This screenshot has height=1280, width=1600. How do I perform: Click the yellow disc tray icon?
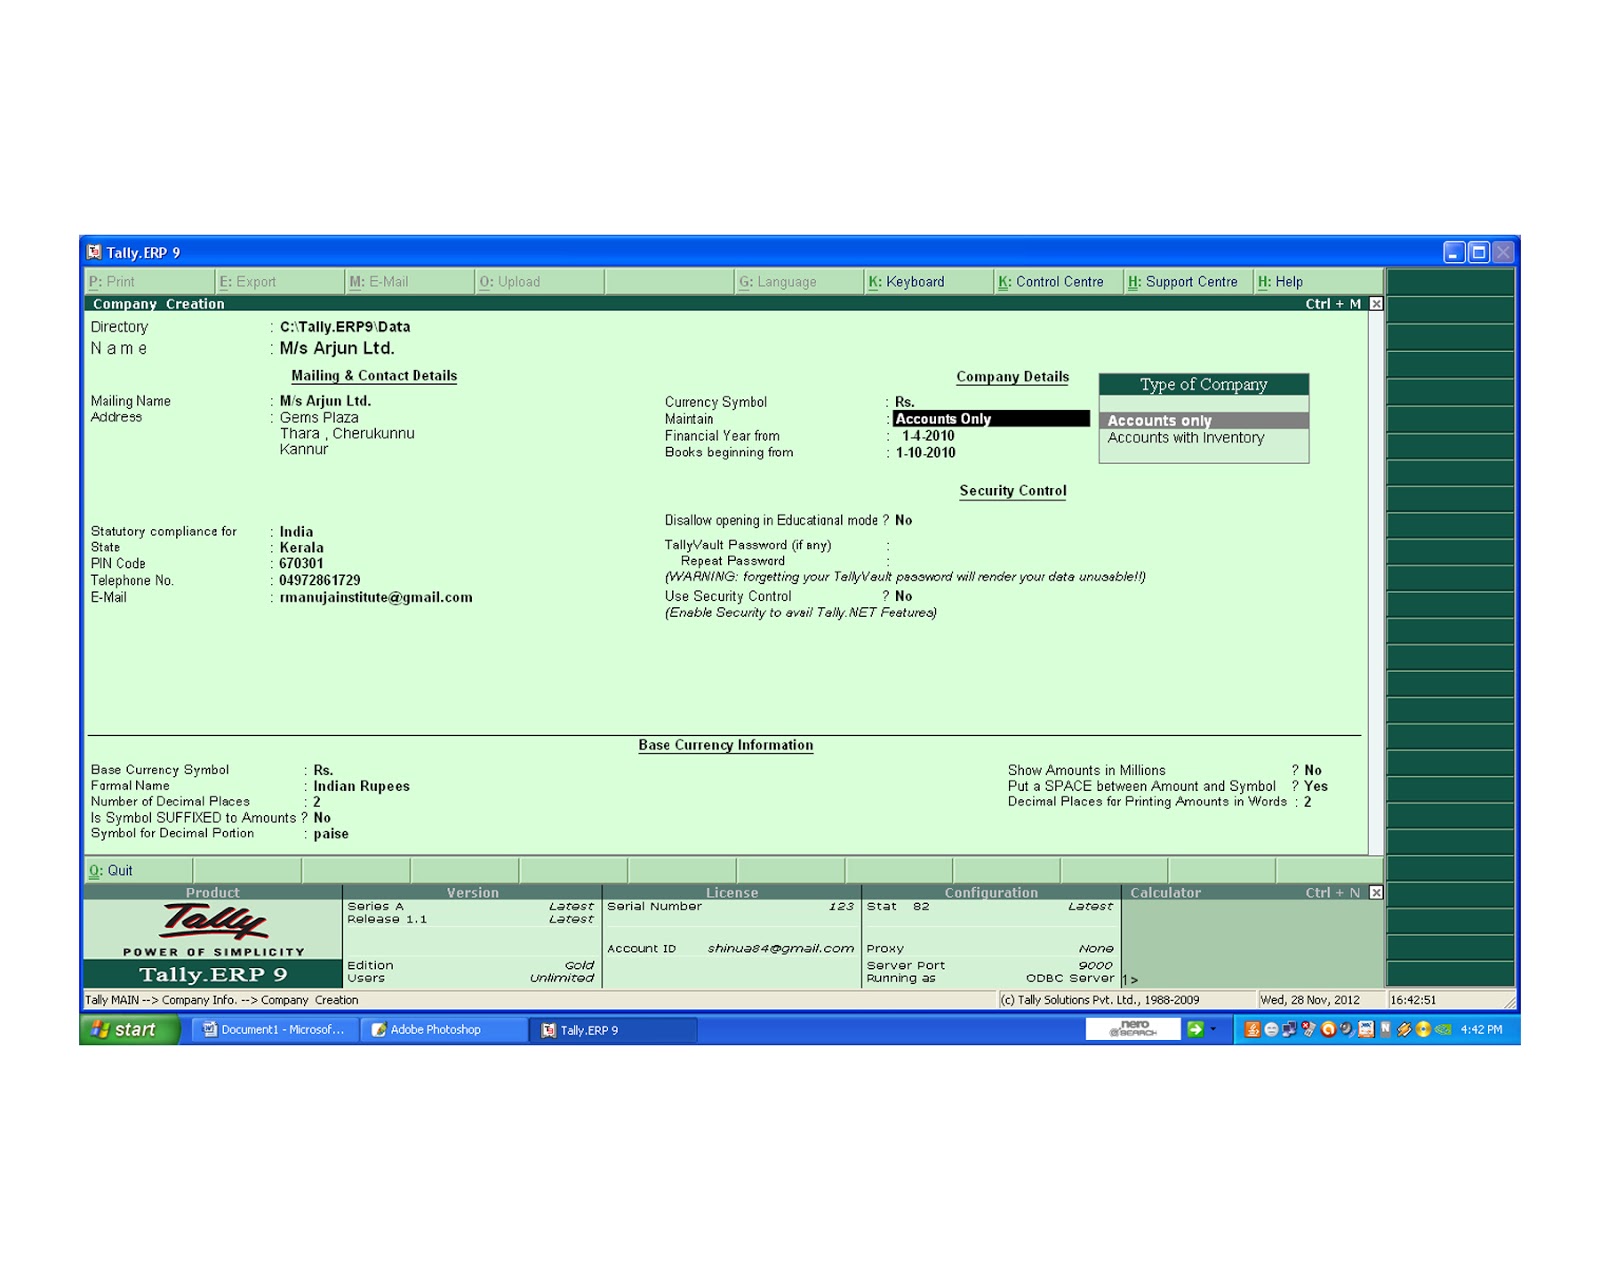click(1423, 1029)
